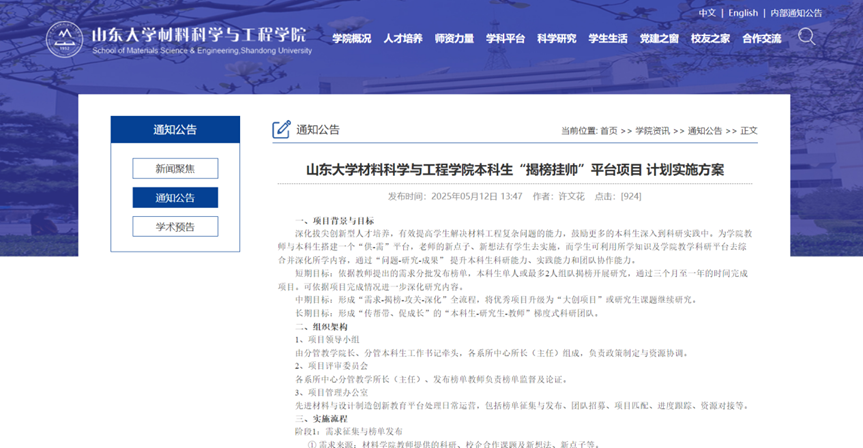Expand the 科学研究 navigation item
This screenshot has height=448, width=863.
(557, 38)
